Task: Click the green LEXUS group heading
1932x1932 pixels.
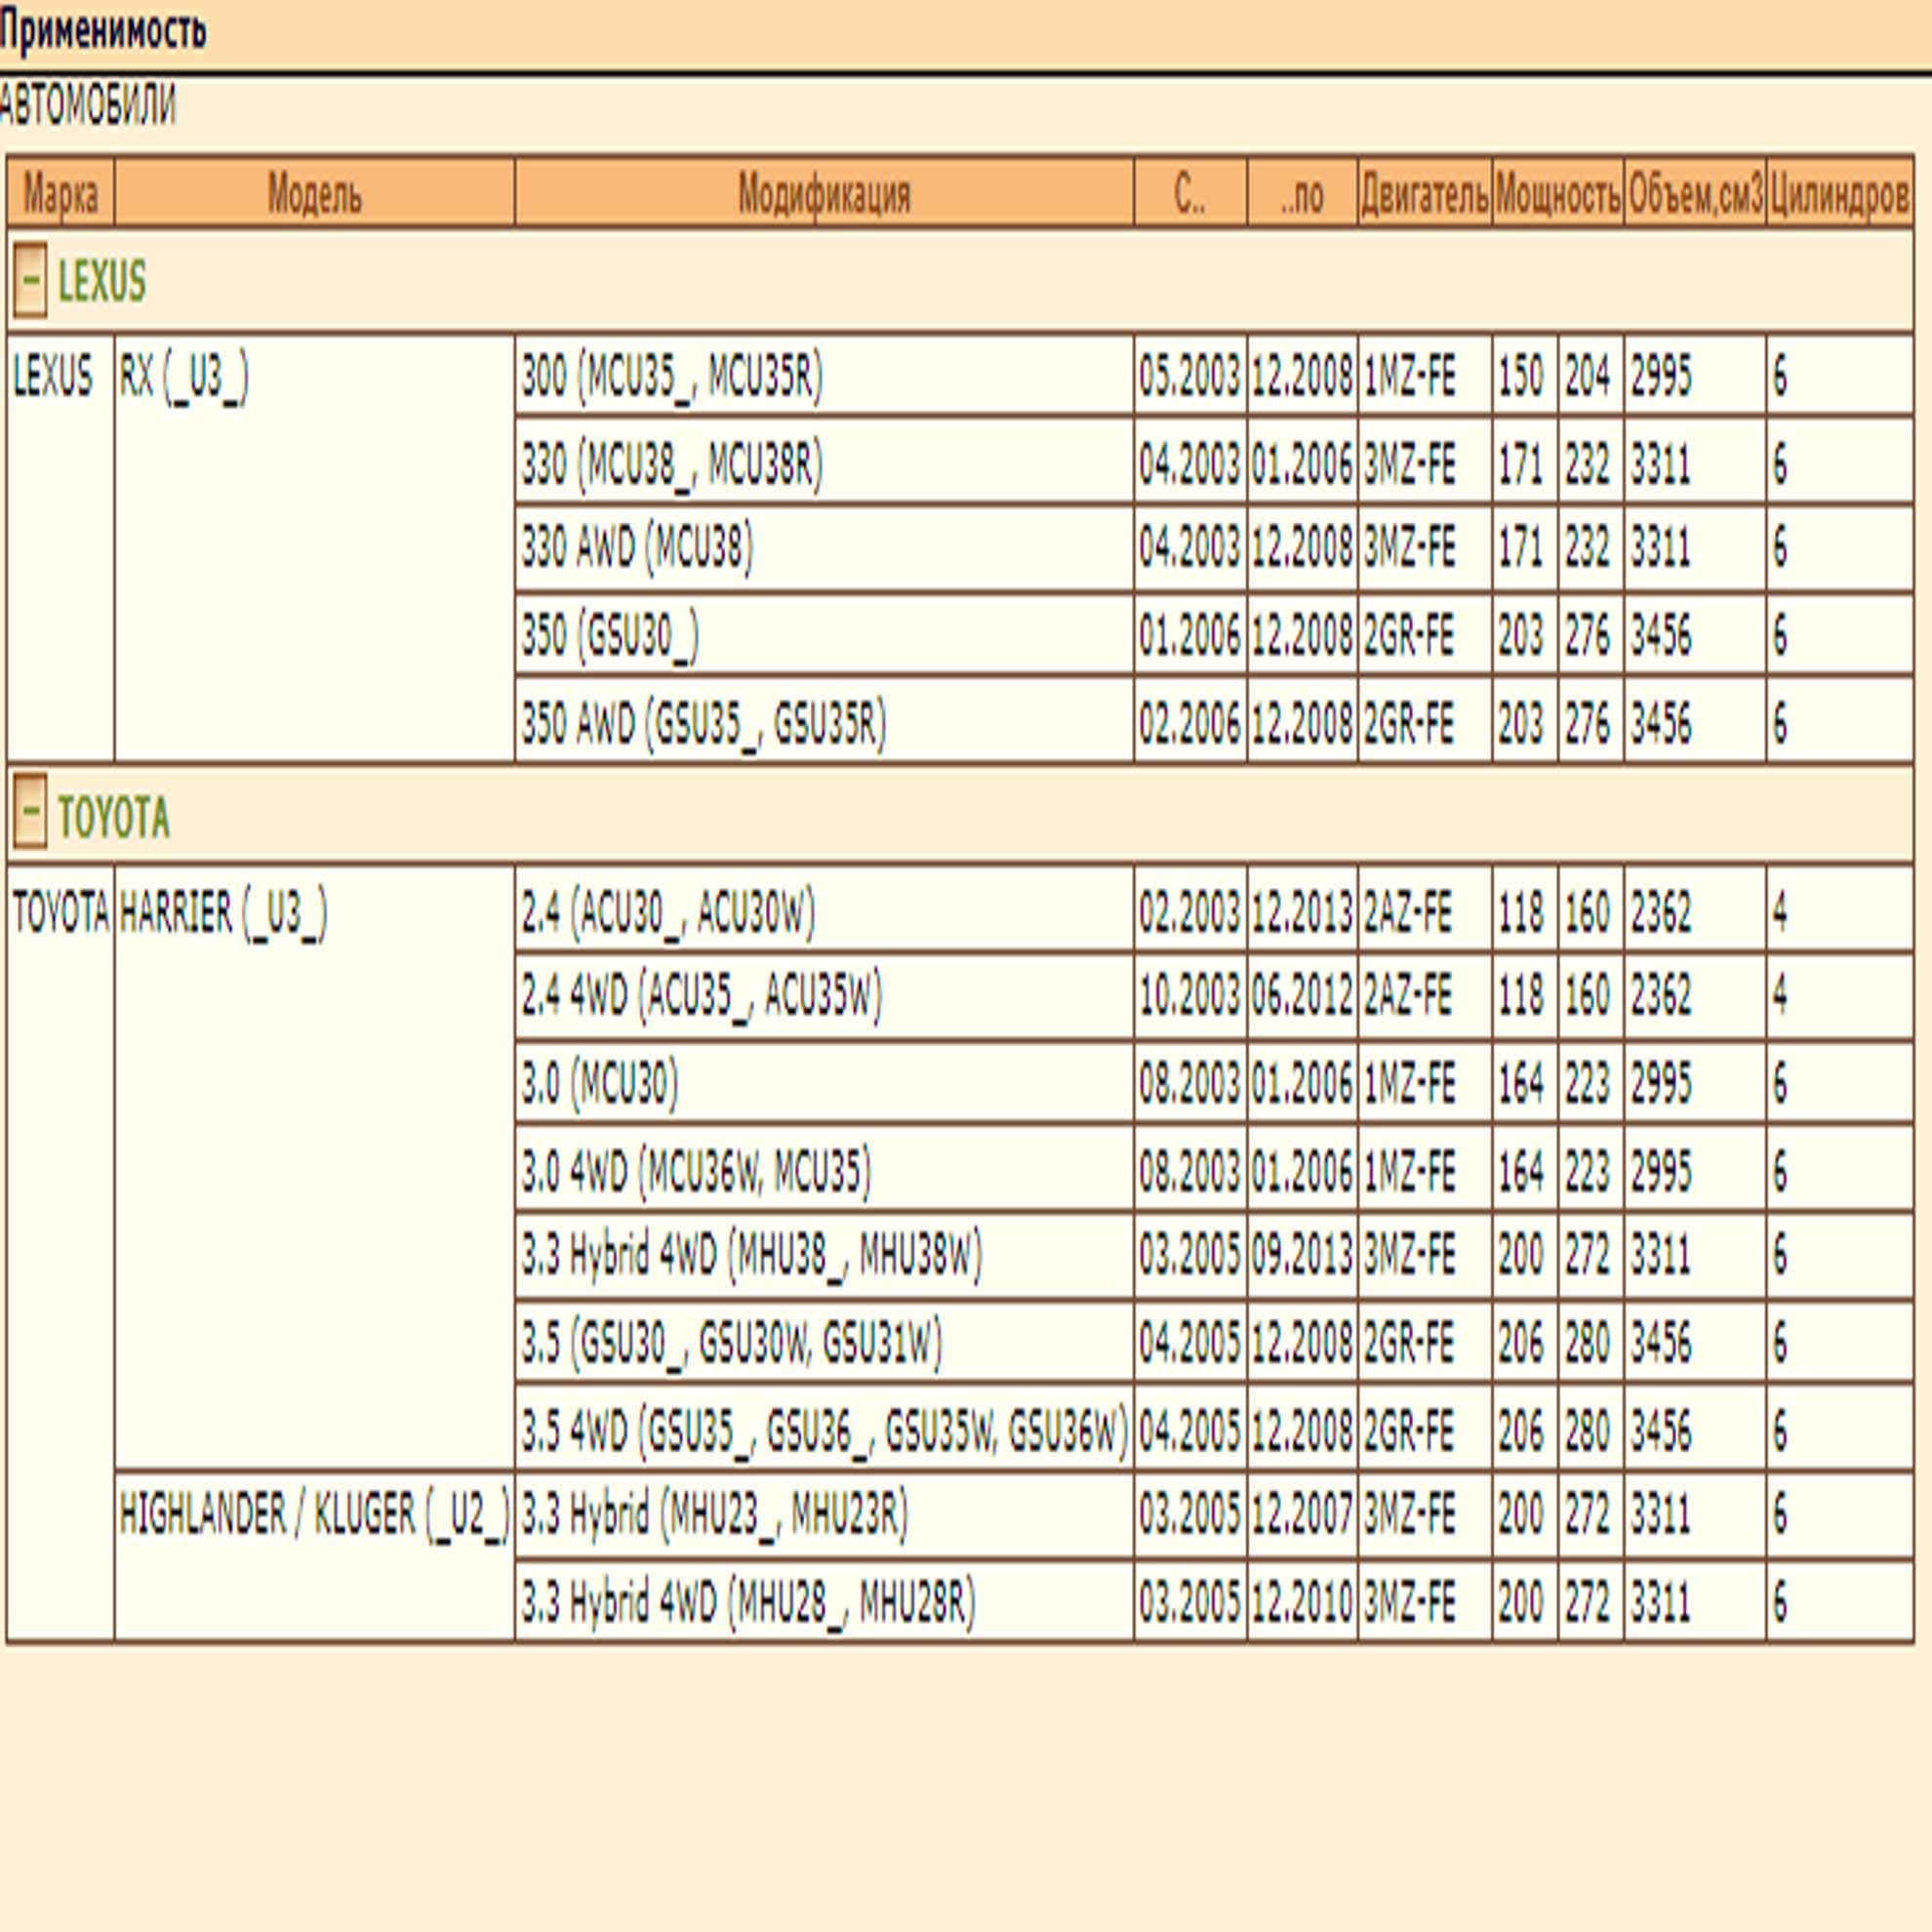Action: tap(102, 281)
